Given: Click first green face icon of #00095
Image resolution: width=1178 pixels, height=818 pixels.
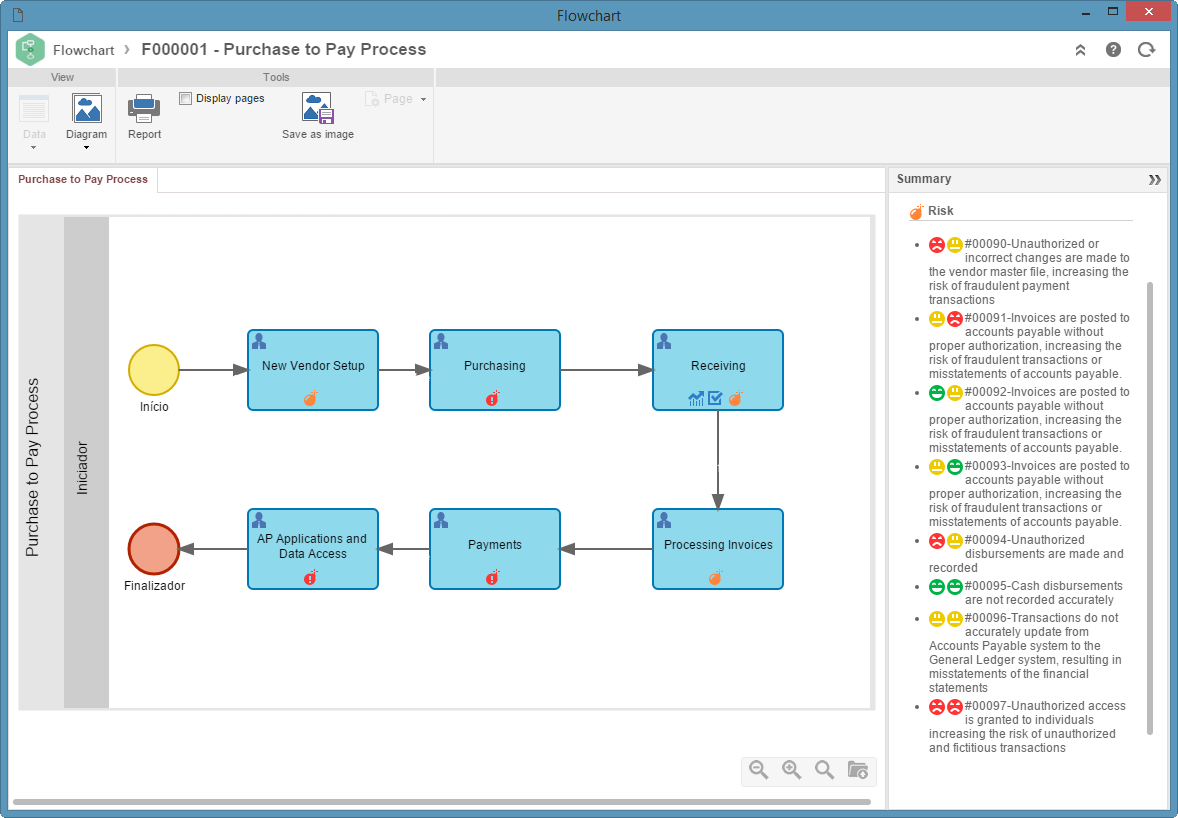Looking at the screenshot, I should [x=937, y=587].
